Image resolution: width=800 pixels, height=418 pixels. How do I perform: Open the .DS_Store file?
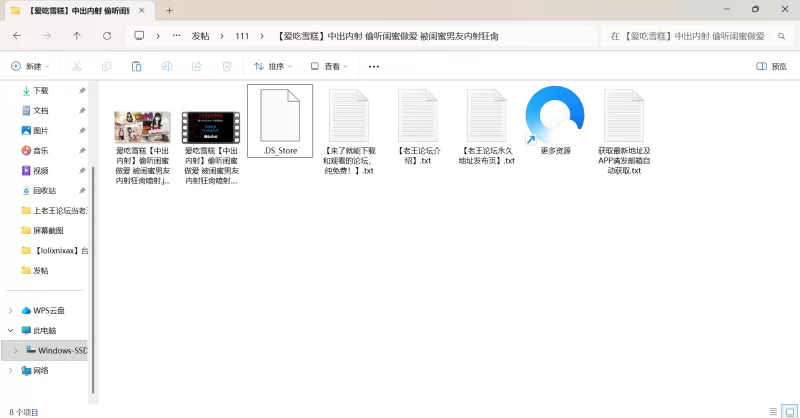(280, 120)
